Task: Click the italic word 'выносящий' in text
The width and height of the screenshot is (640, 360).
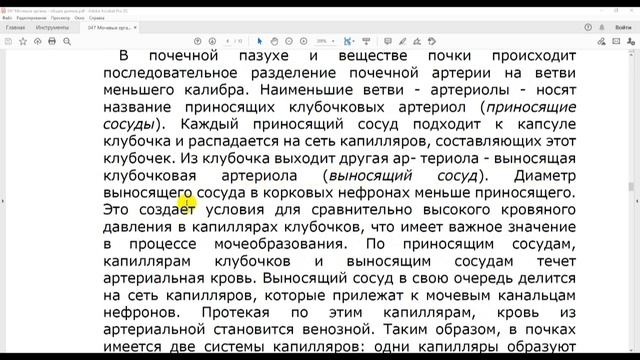Action: 370,176
